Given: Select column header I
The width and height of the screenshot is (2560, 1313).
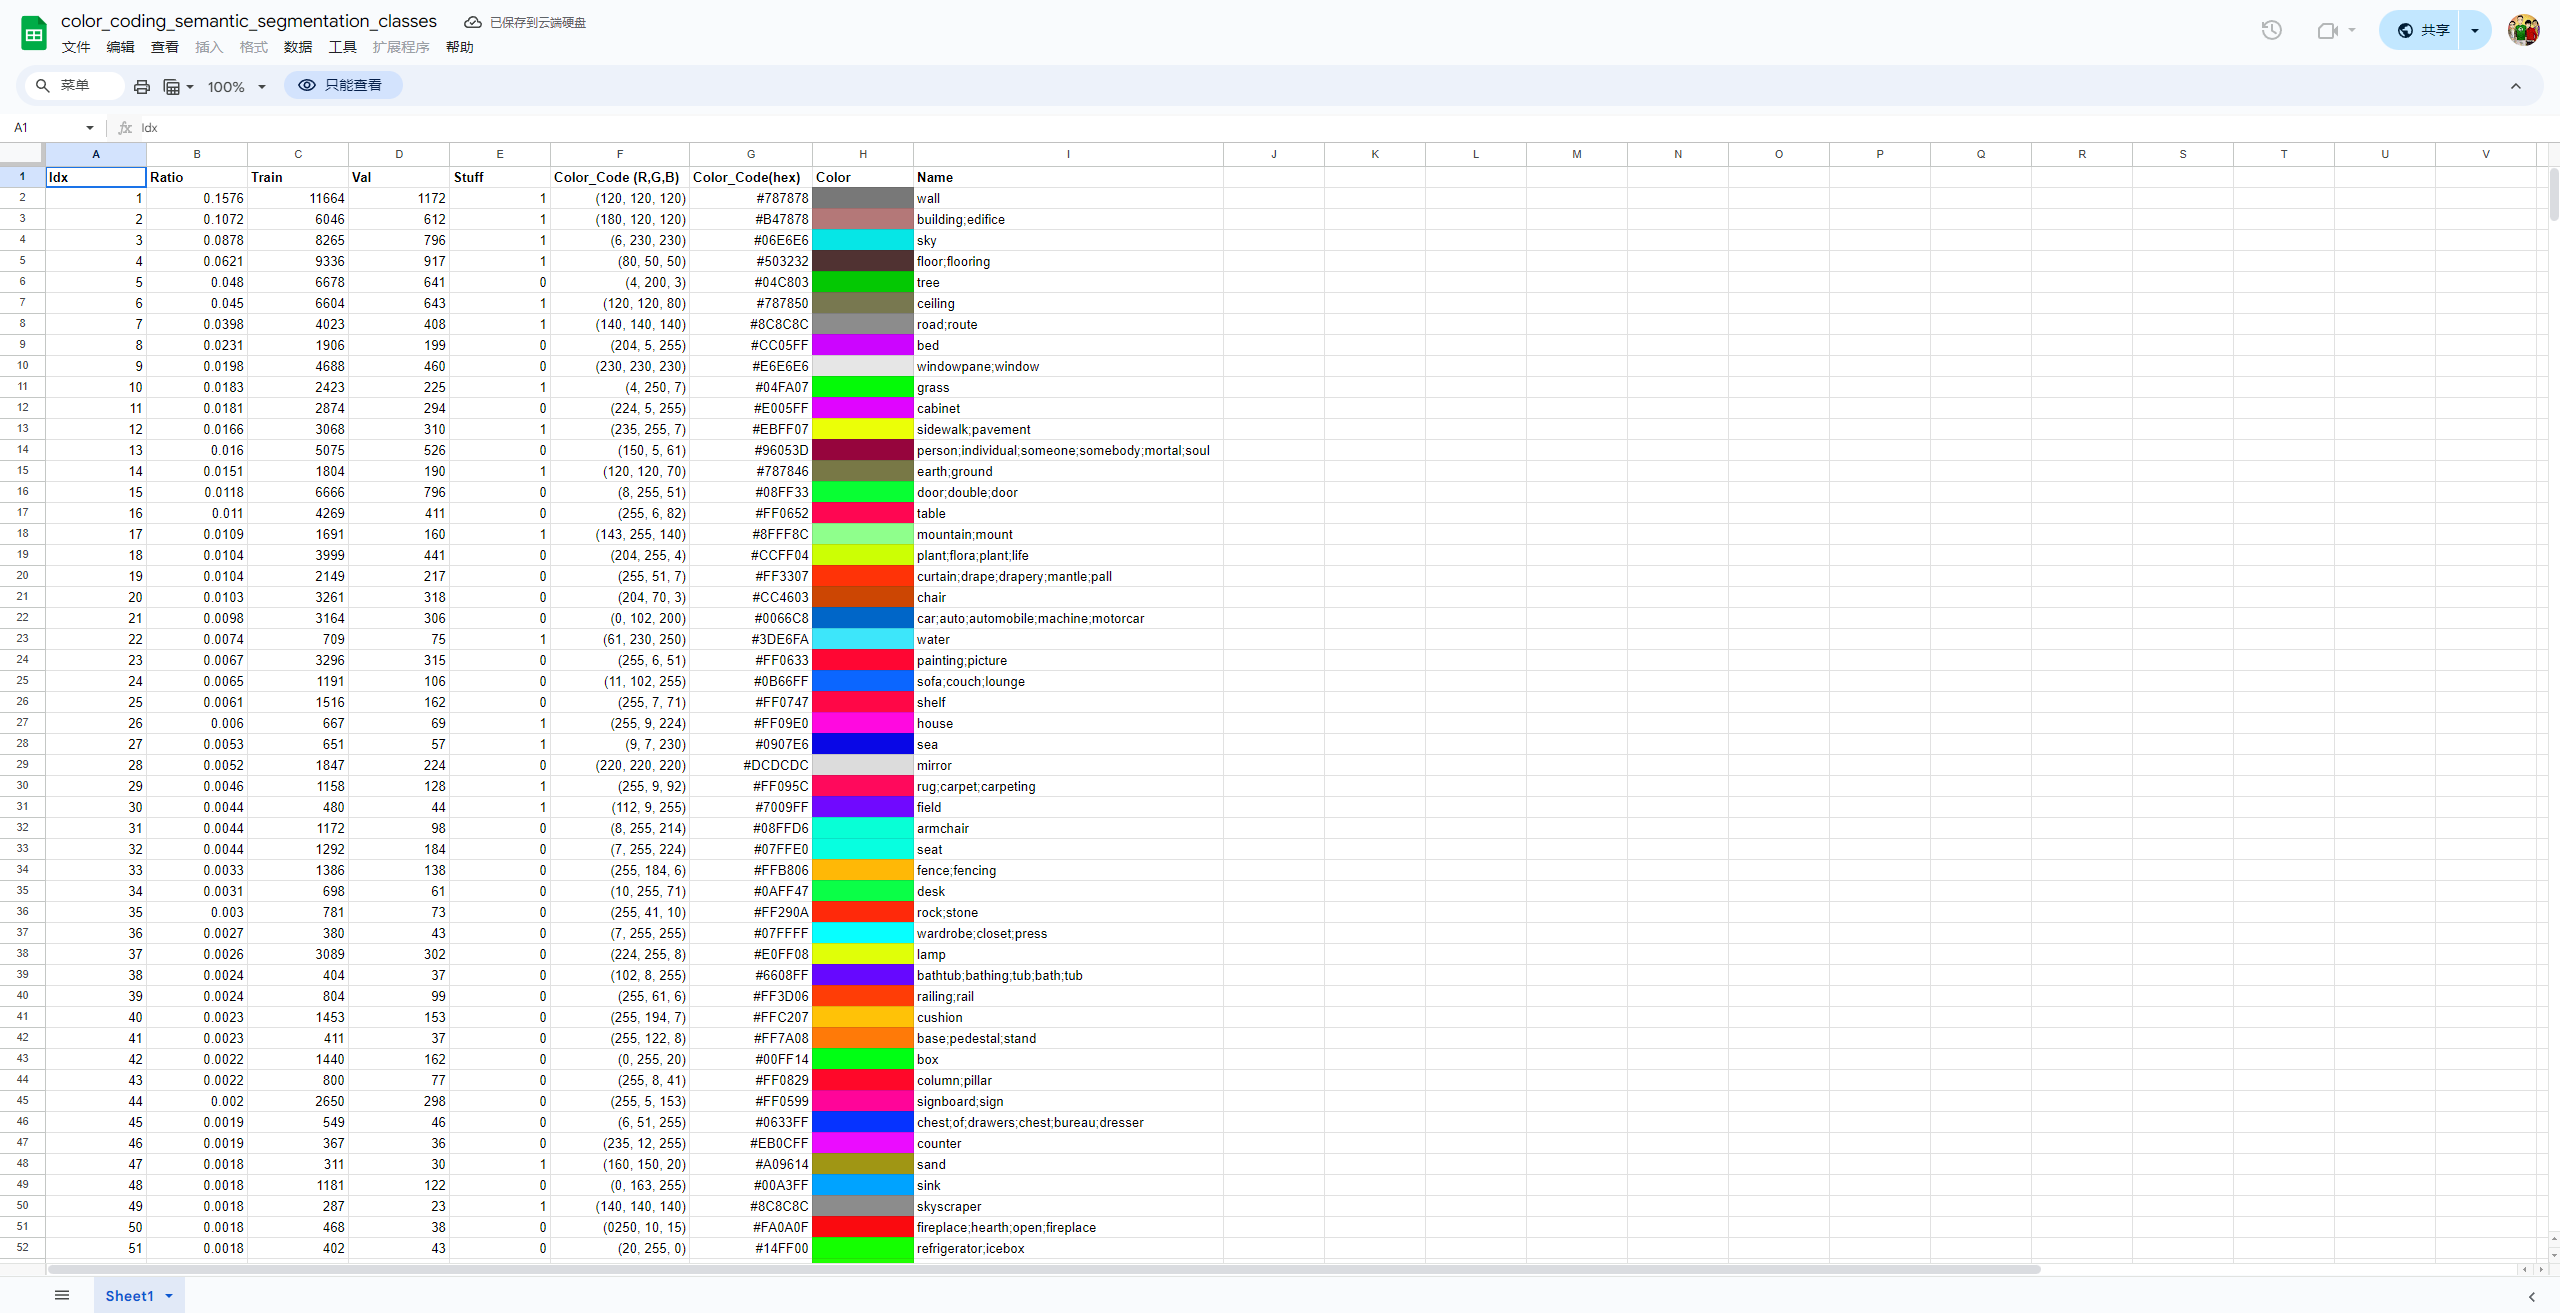Looking at the screenshot, I should (x=1068, y=154).
